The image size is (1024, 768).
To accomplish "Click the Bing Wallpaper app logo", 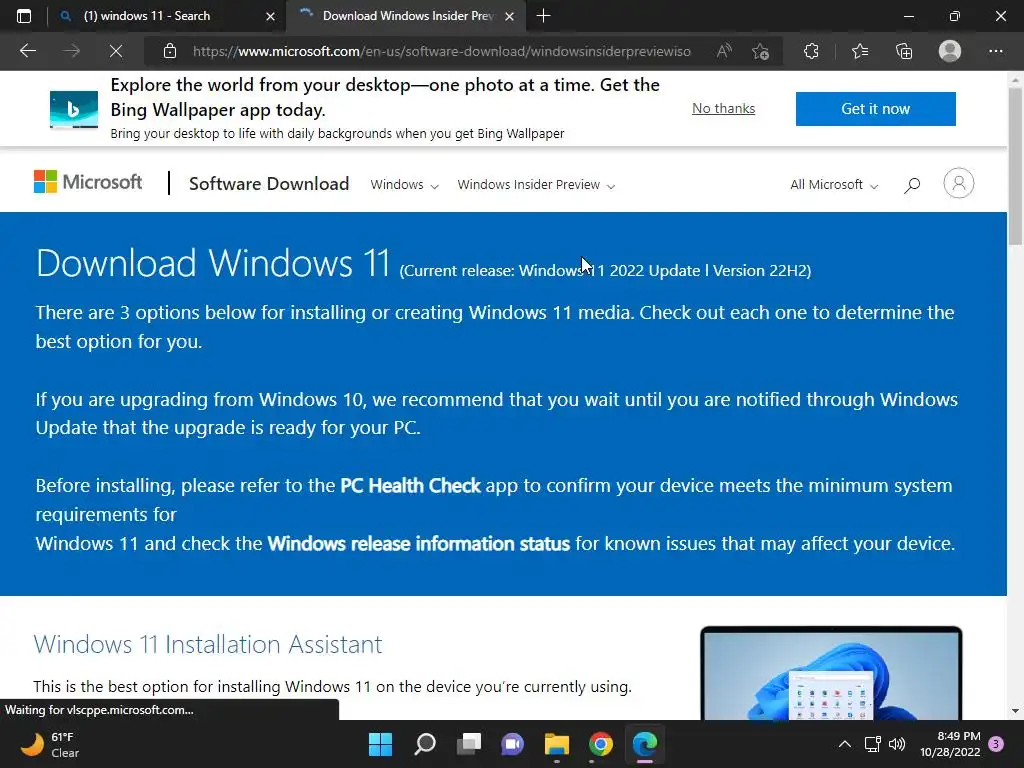I will [x=74, y=109].
